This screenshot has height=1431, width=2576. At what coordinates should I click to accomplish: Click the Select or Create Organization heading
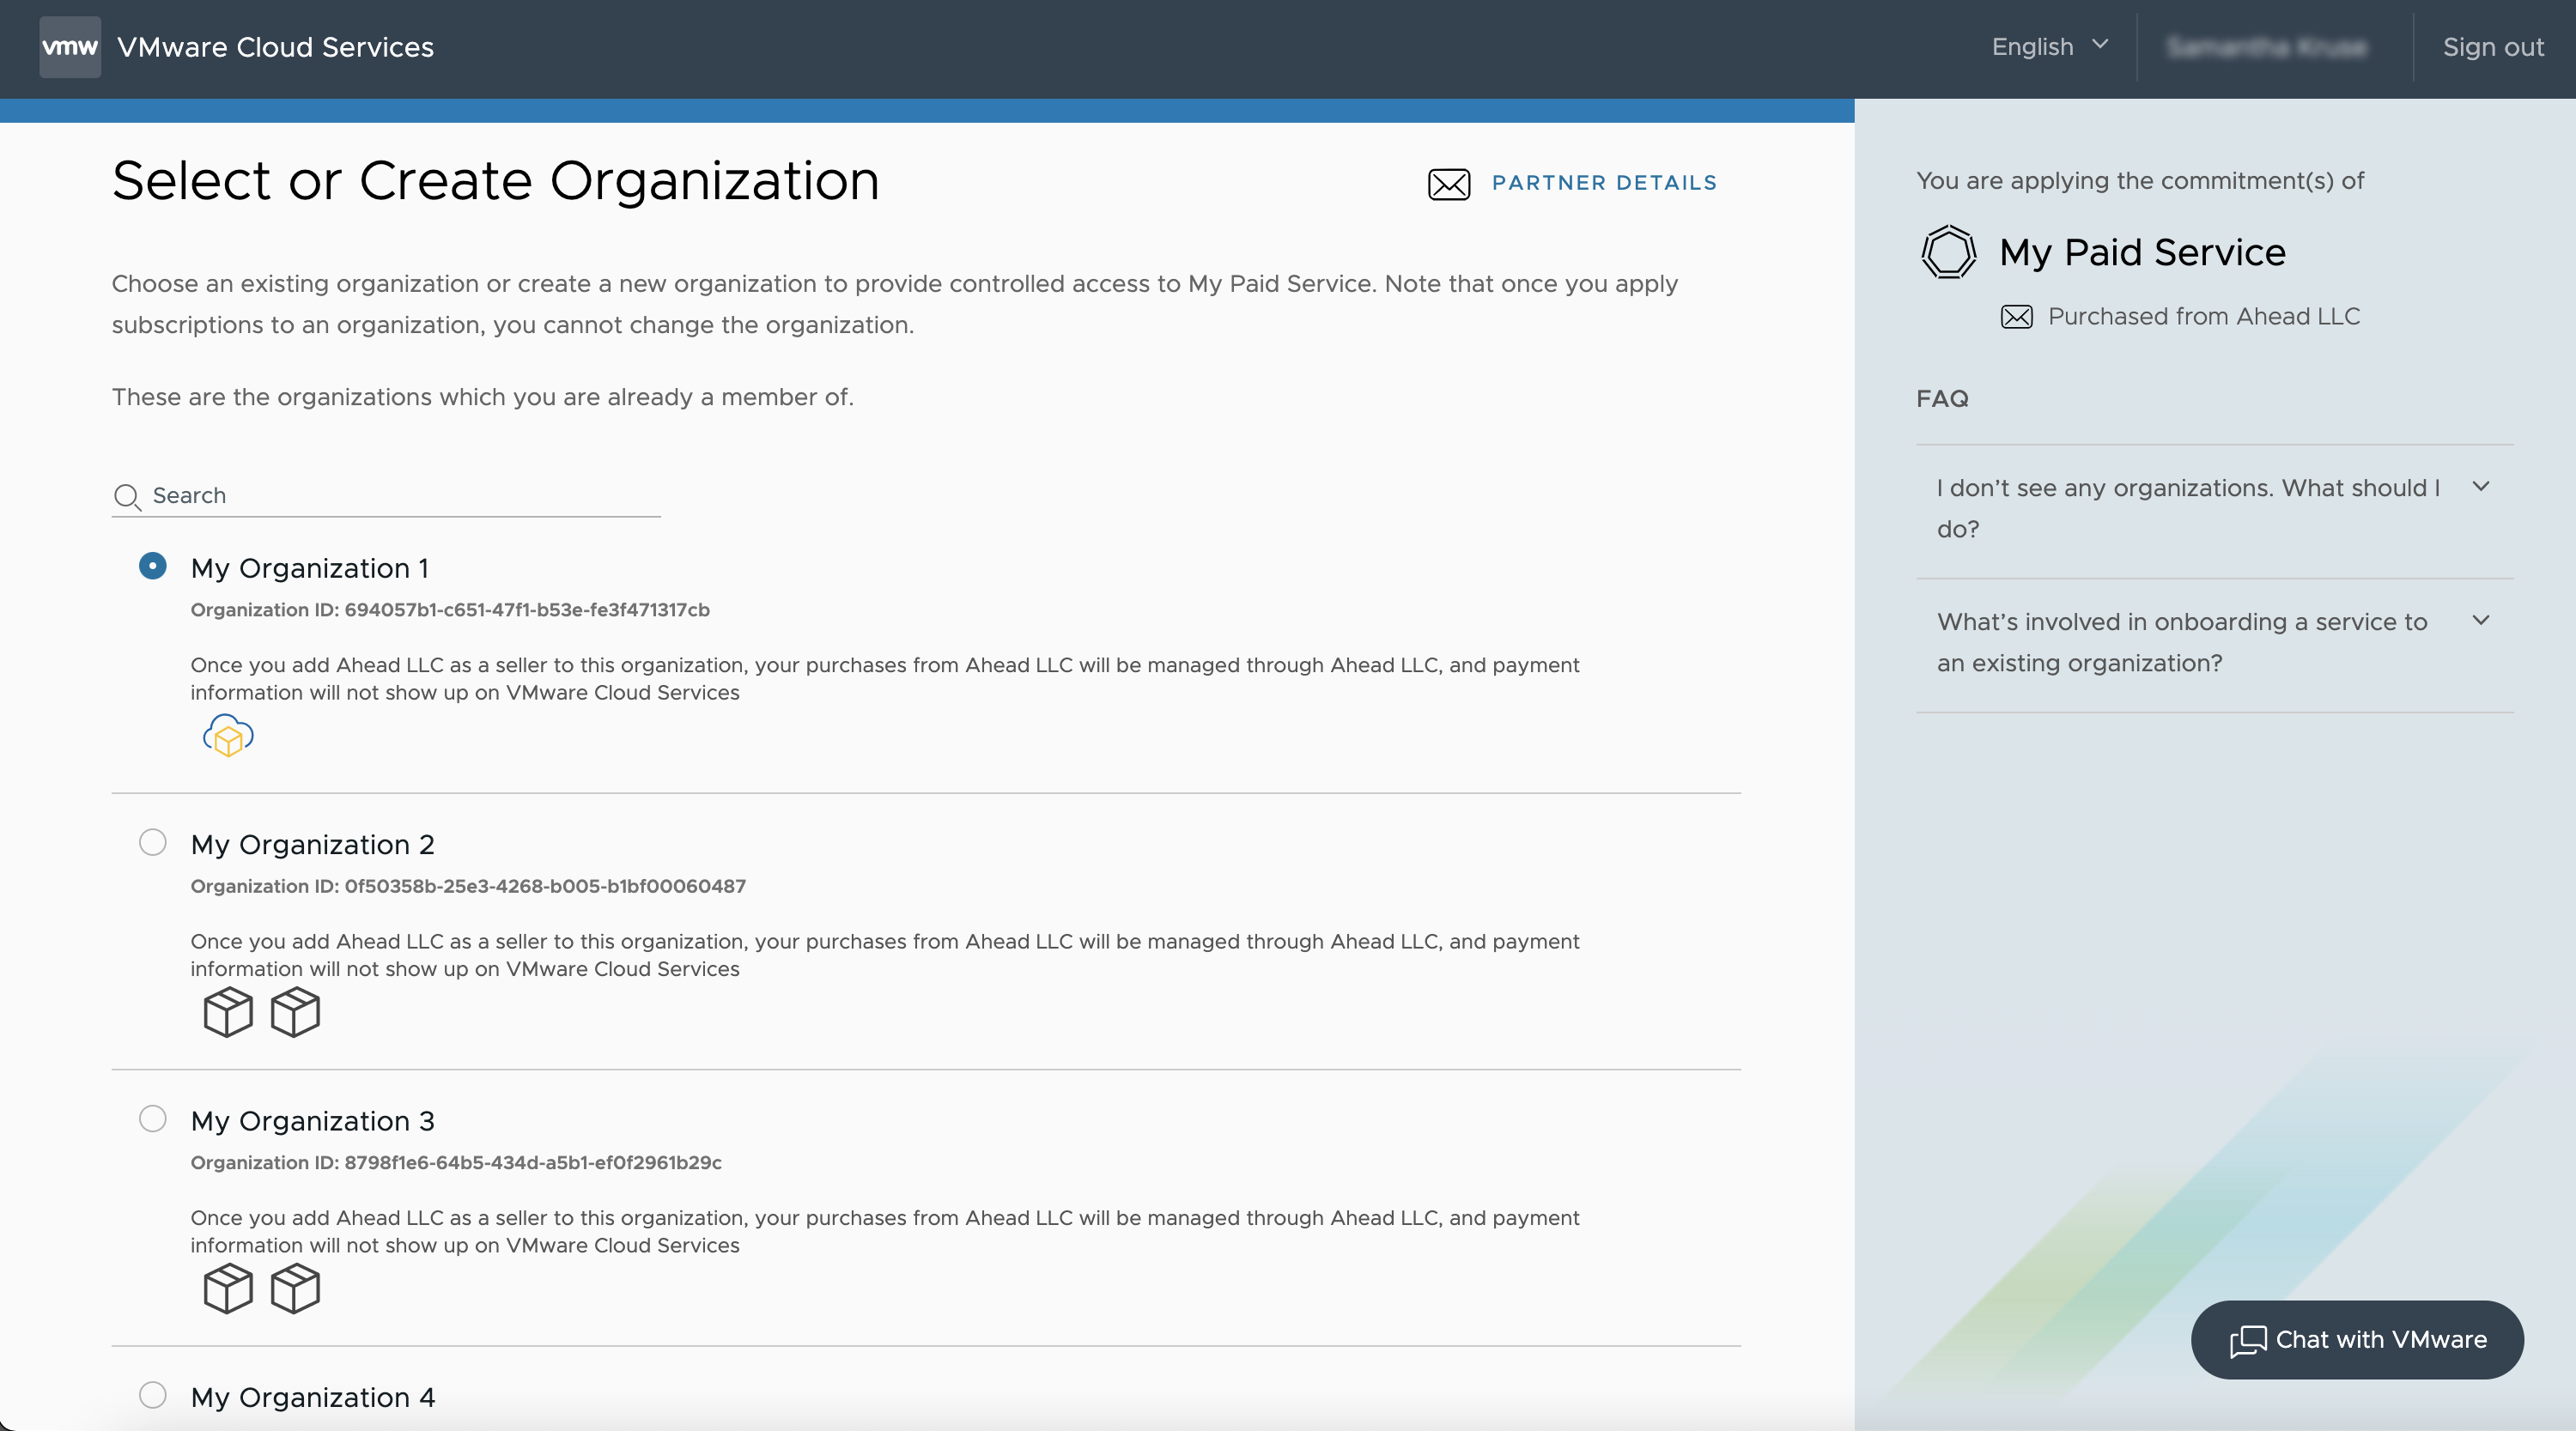coord(496,181)
